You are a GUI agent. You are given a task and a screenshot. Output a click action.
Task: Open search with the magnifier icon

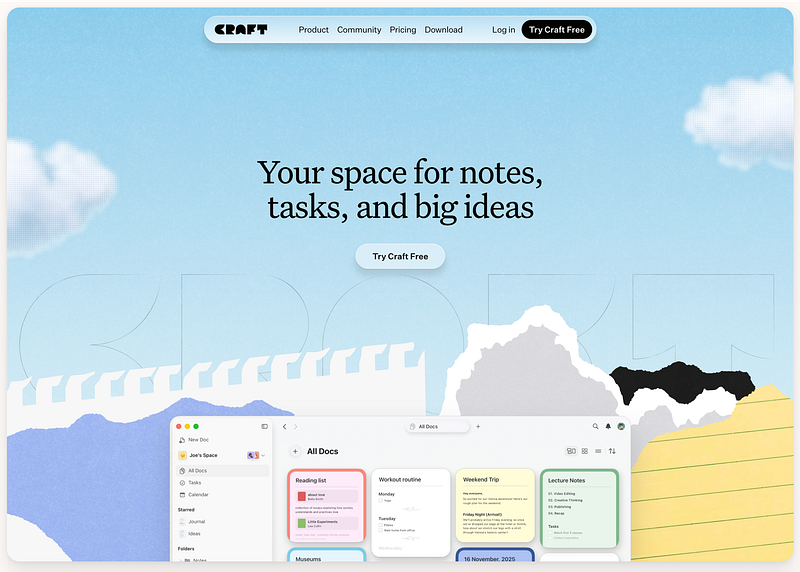595,426
